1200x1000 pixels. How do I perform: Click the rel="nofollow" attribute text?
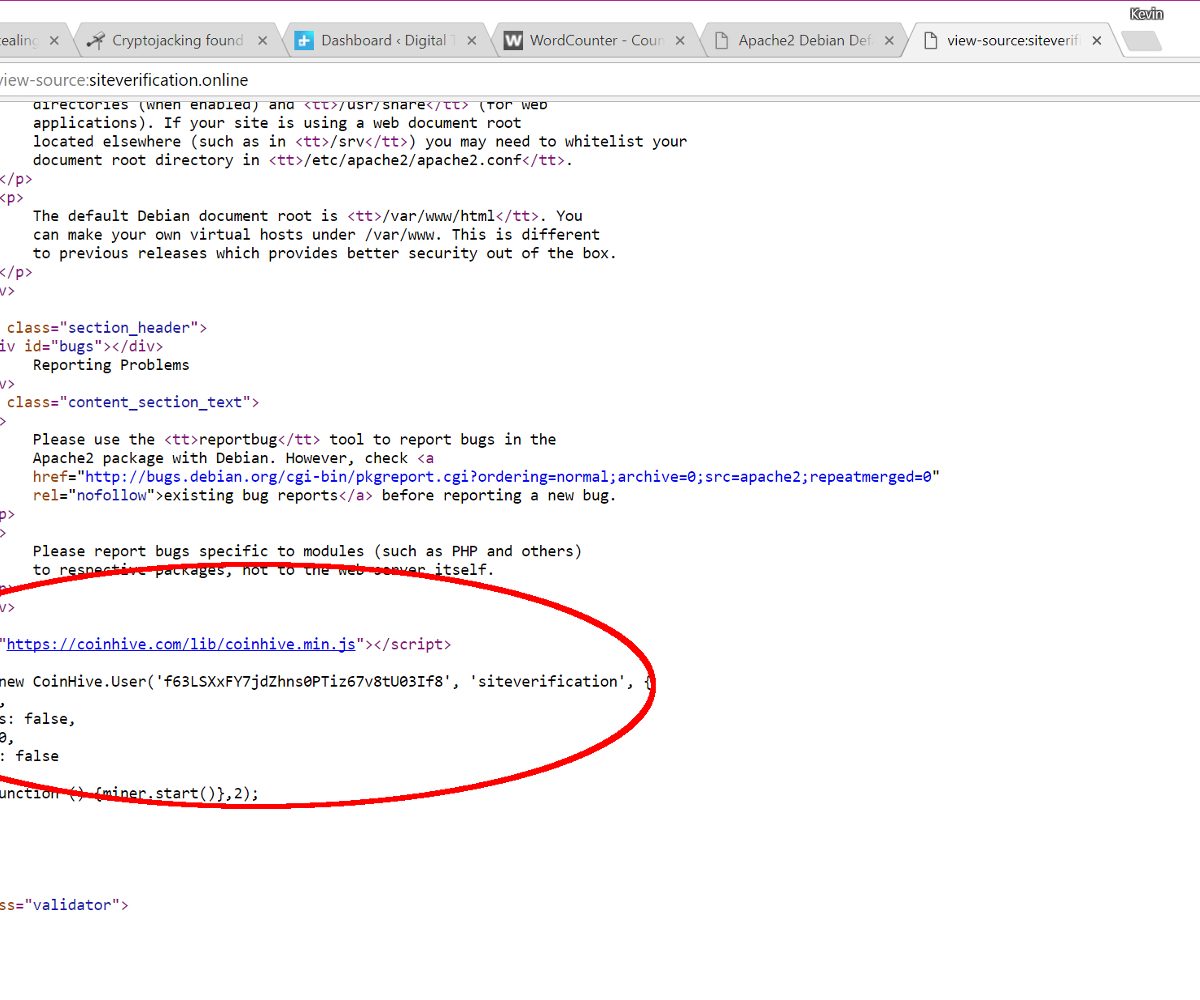pyautogui.click(x=94, y=496)
